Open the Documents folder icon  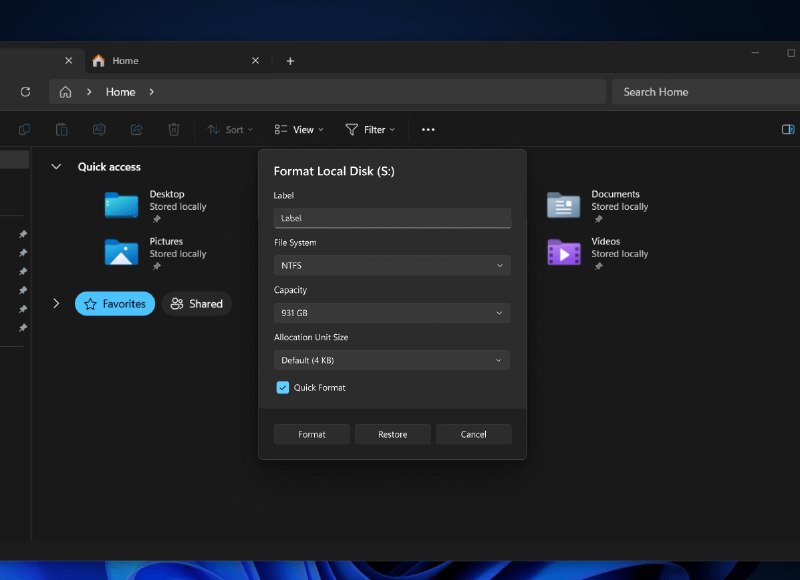click(563, 205)
